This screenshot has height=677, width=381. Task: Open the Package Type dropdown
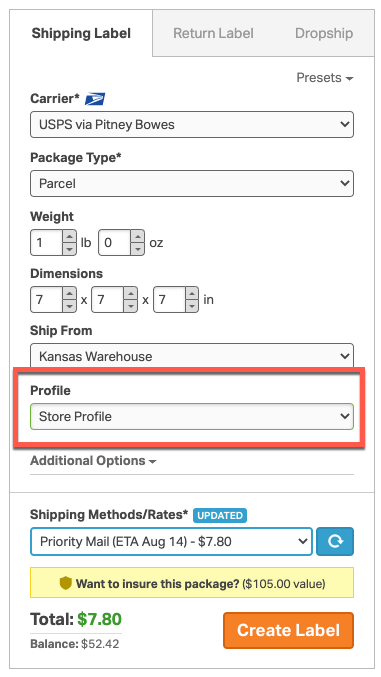point(192,183)
